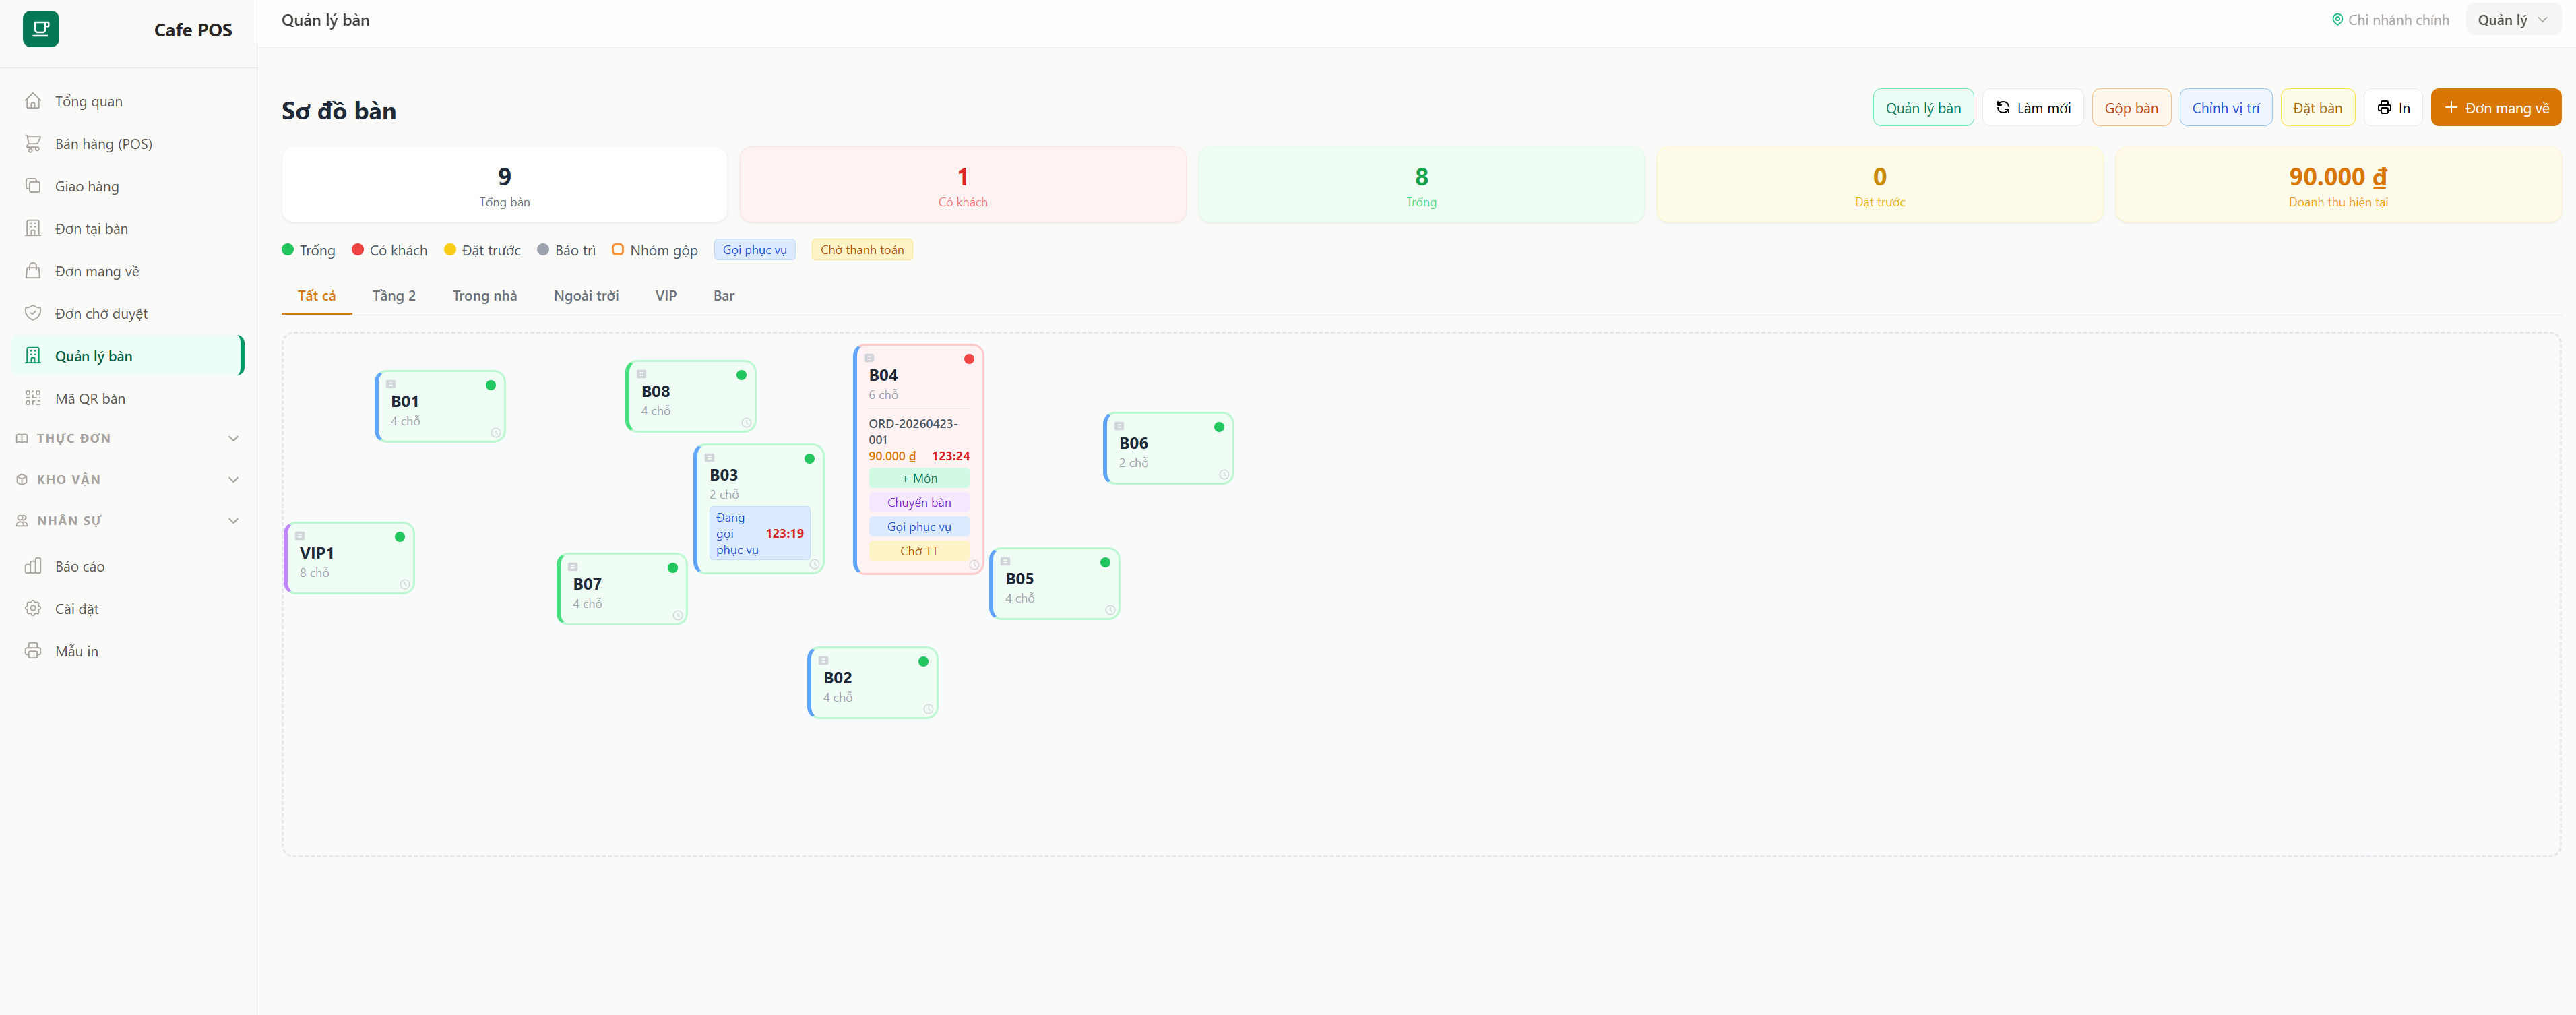
Task: Open Mẫu in via its printer icon
Action: (x=33, y=651)
